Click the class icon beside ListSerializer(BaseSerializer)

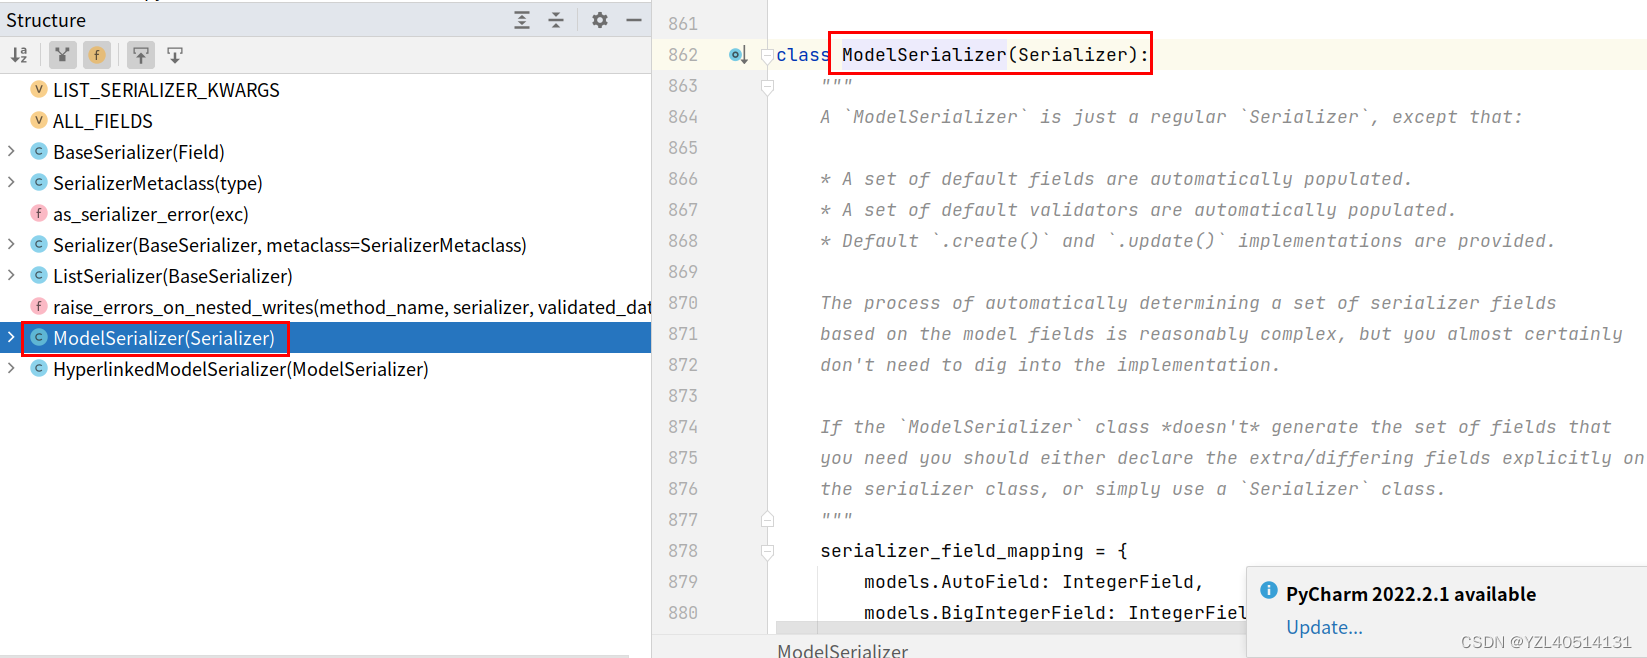pos(39,275)
